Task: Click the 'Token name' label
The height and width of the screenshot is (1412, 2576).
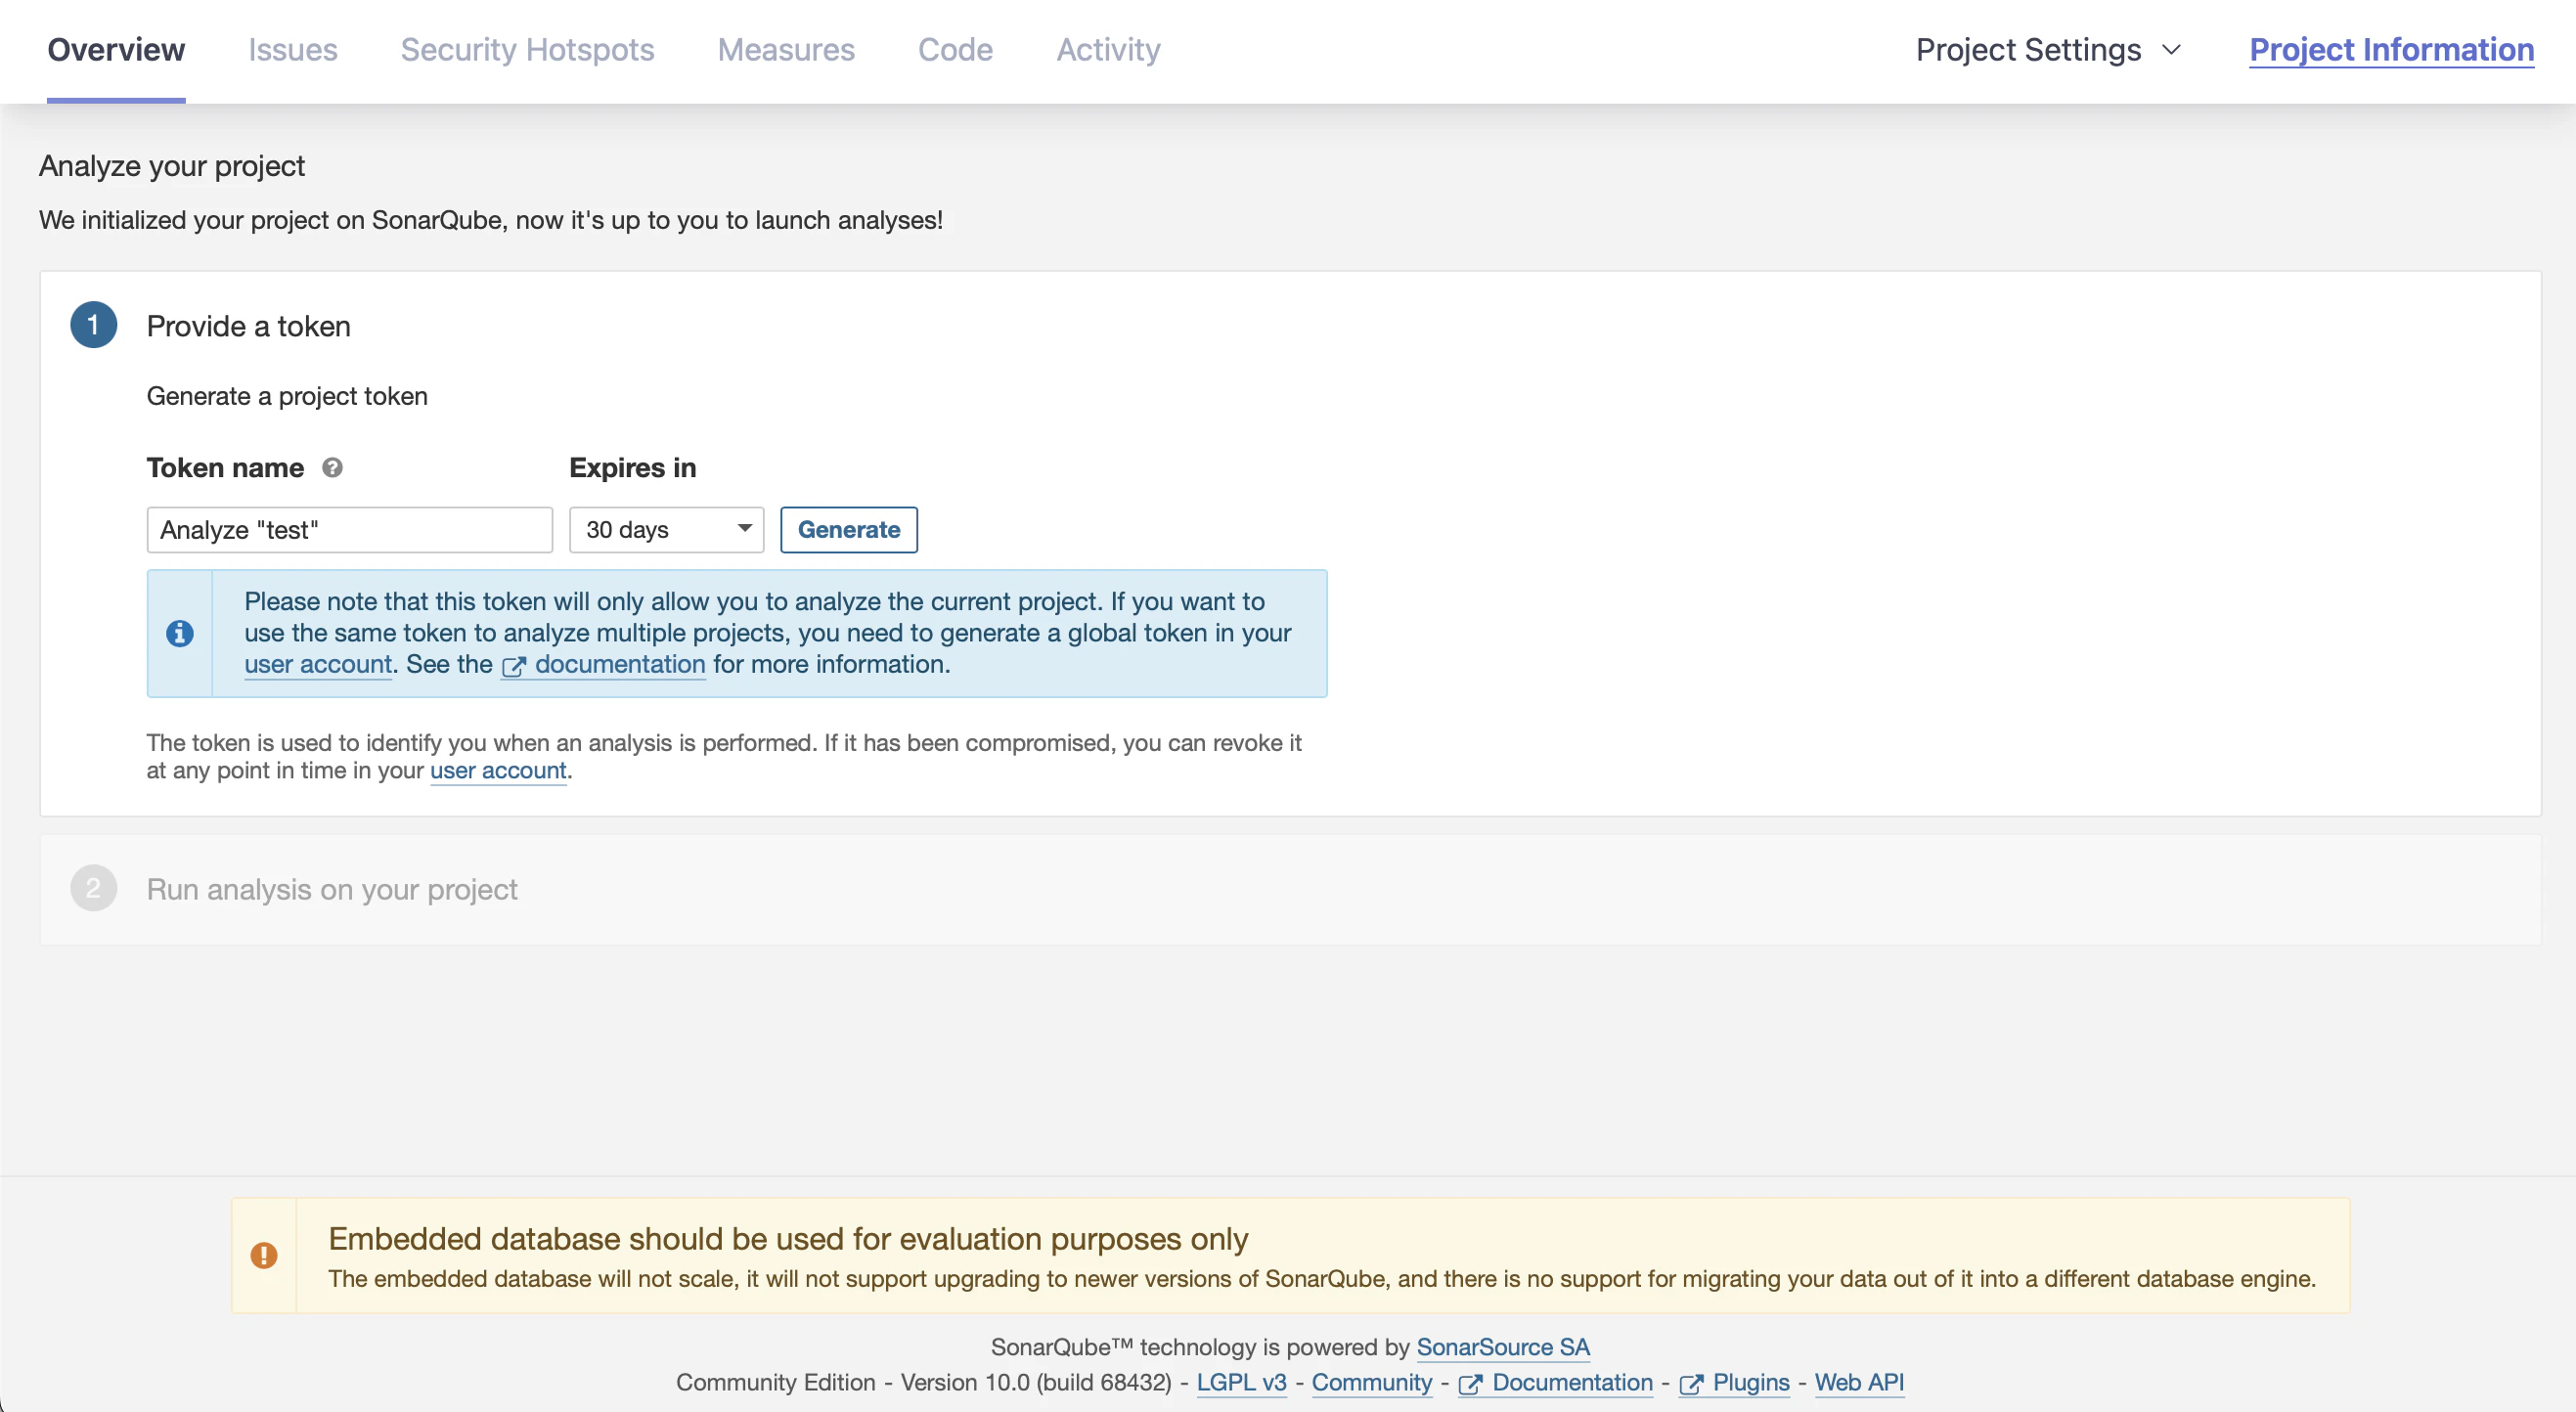Action: (225, 468)
